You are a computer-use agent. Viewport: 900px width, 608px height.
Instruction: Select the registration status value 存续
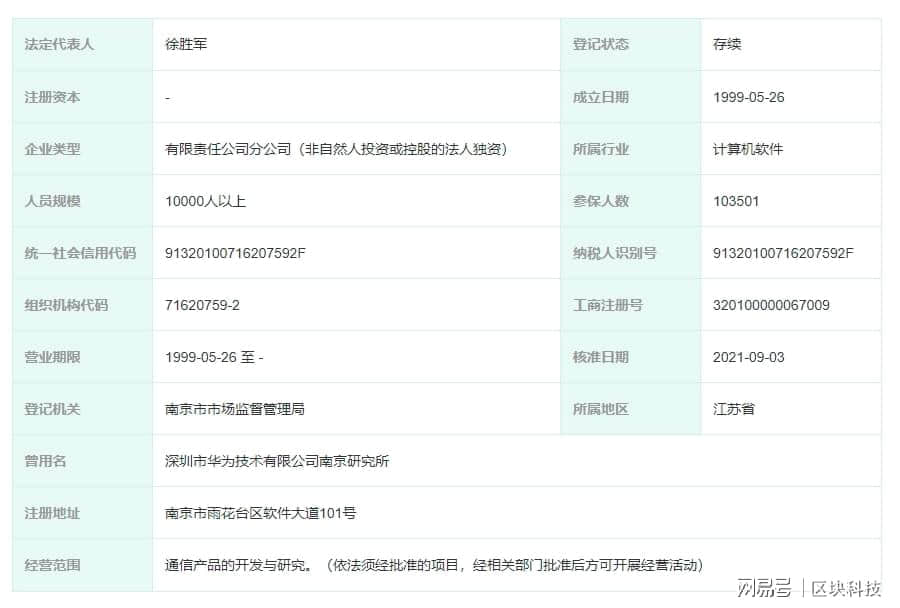point(727,44)
